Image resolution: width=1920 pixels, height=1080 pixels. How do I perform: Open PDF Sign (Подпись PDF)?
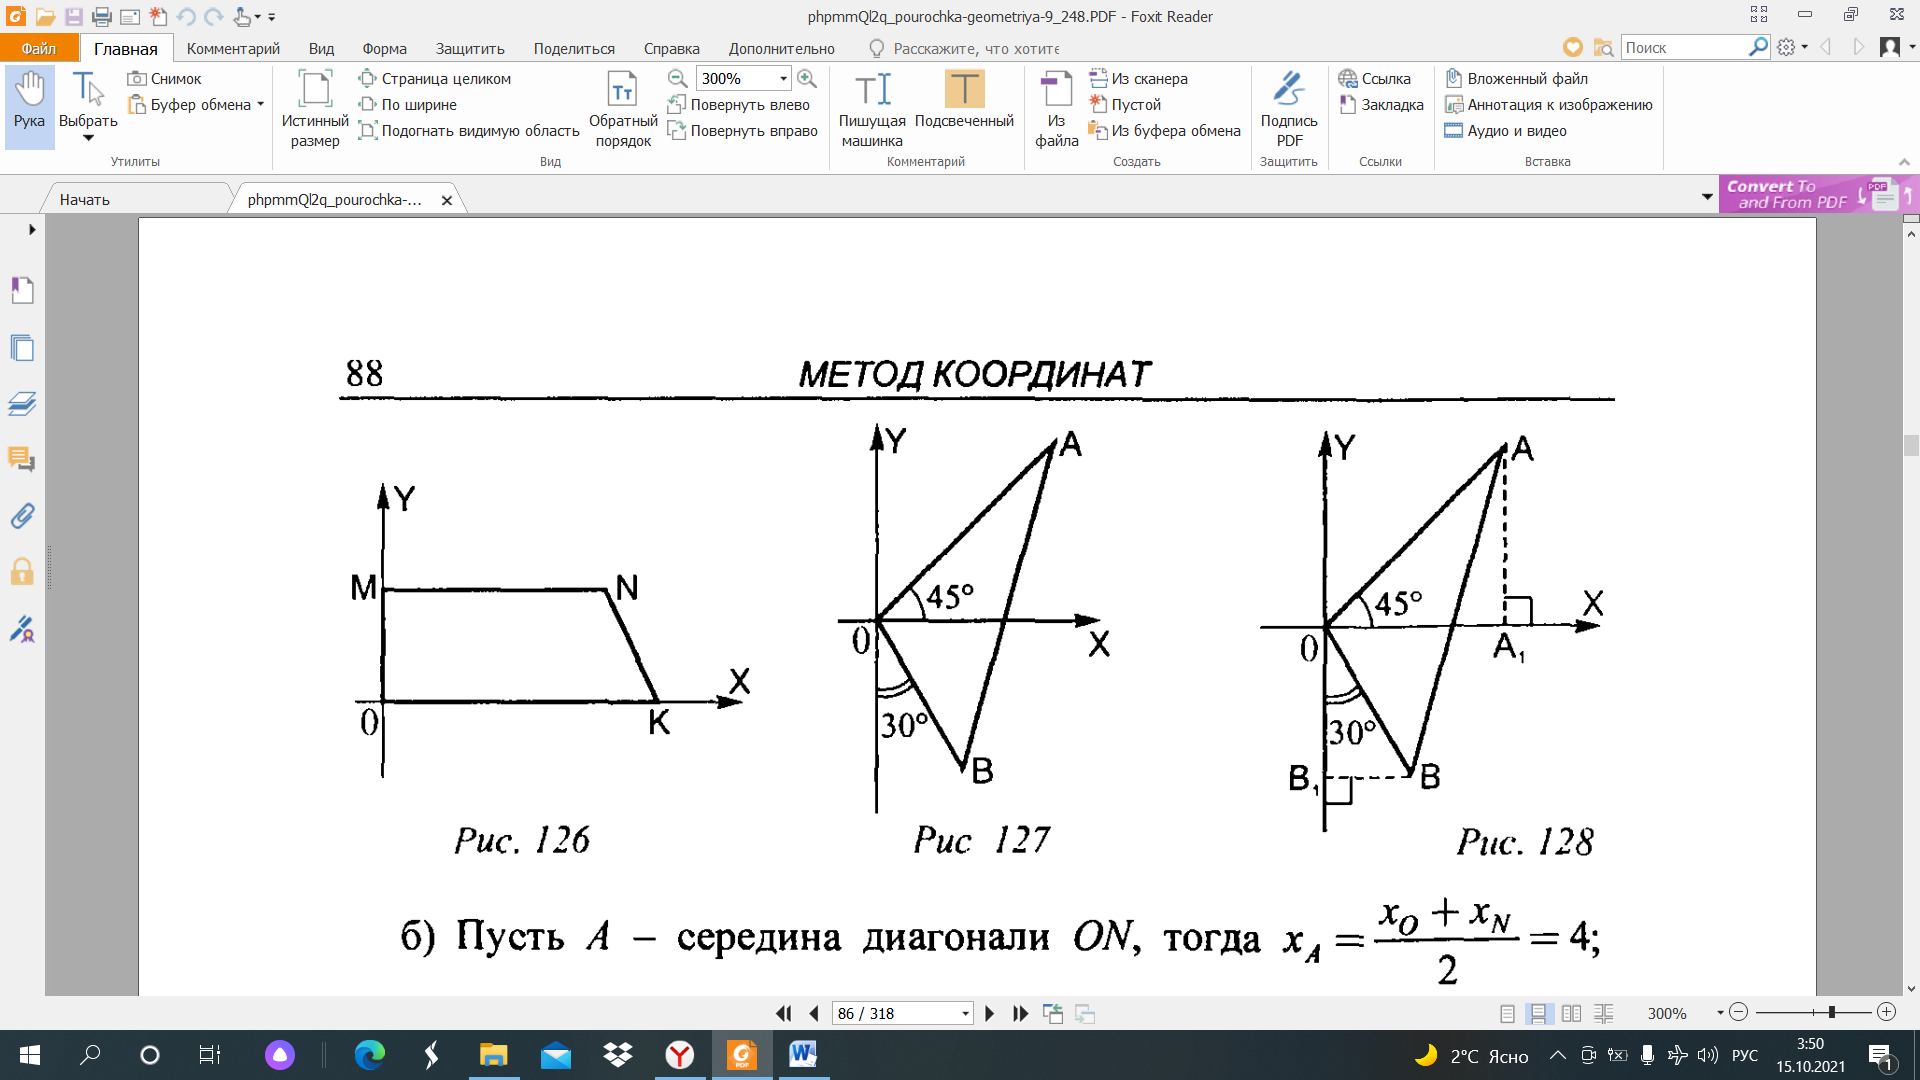tap(1289, 109)
